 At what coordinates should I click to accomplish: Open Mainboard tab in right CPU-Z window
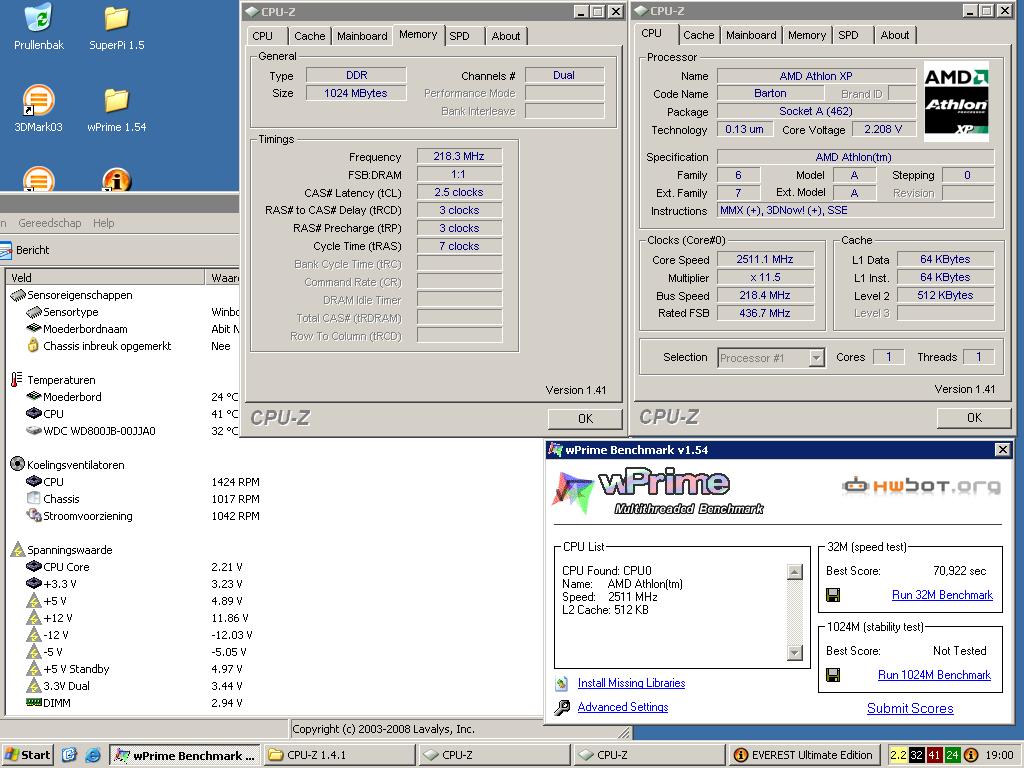point(751,35)
